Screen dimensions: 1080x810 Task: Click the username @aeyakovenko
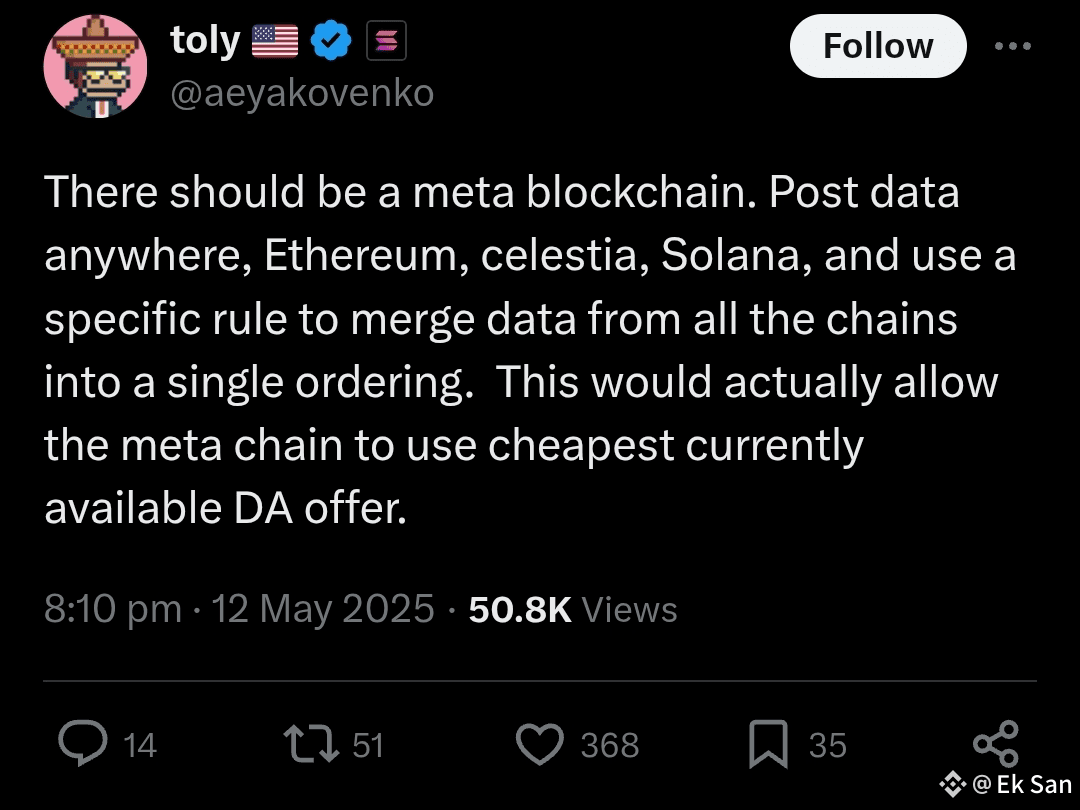coord(303,92)
